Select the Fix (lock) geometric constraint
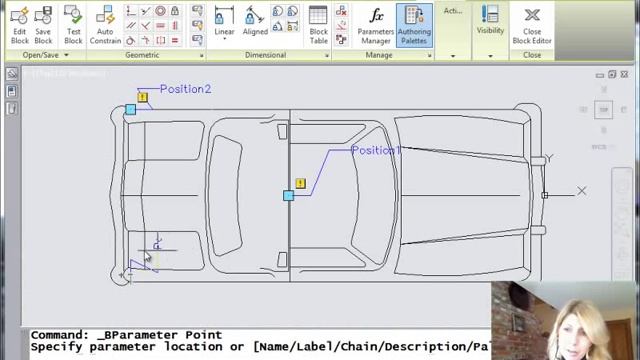The image size is (640, 360). [x=175, y=11]
